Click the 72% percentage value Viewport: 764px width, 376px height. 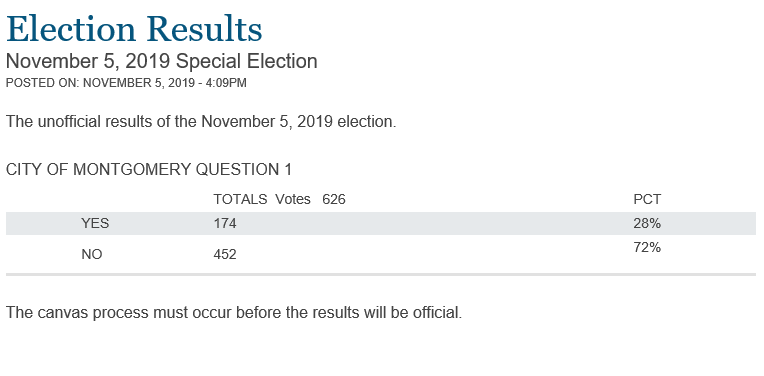click(x=647, y=248)
